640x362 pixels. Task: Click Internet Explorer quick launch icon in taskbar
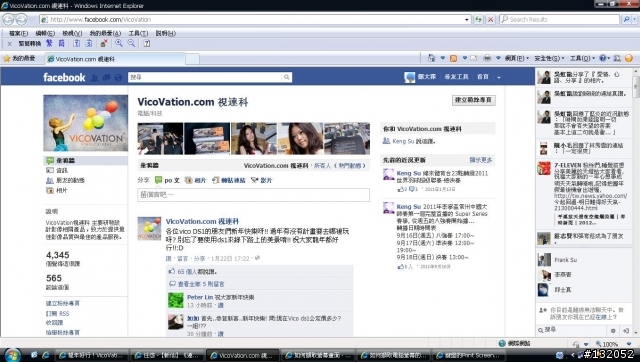45,355
